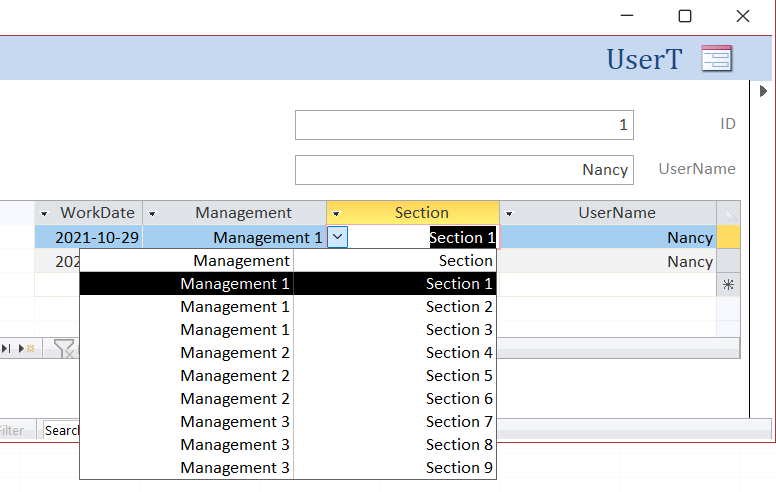Click the UserName text field containing Nancy
This screenshot has height=492, width=776.
tap(463, 170)
